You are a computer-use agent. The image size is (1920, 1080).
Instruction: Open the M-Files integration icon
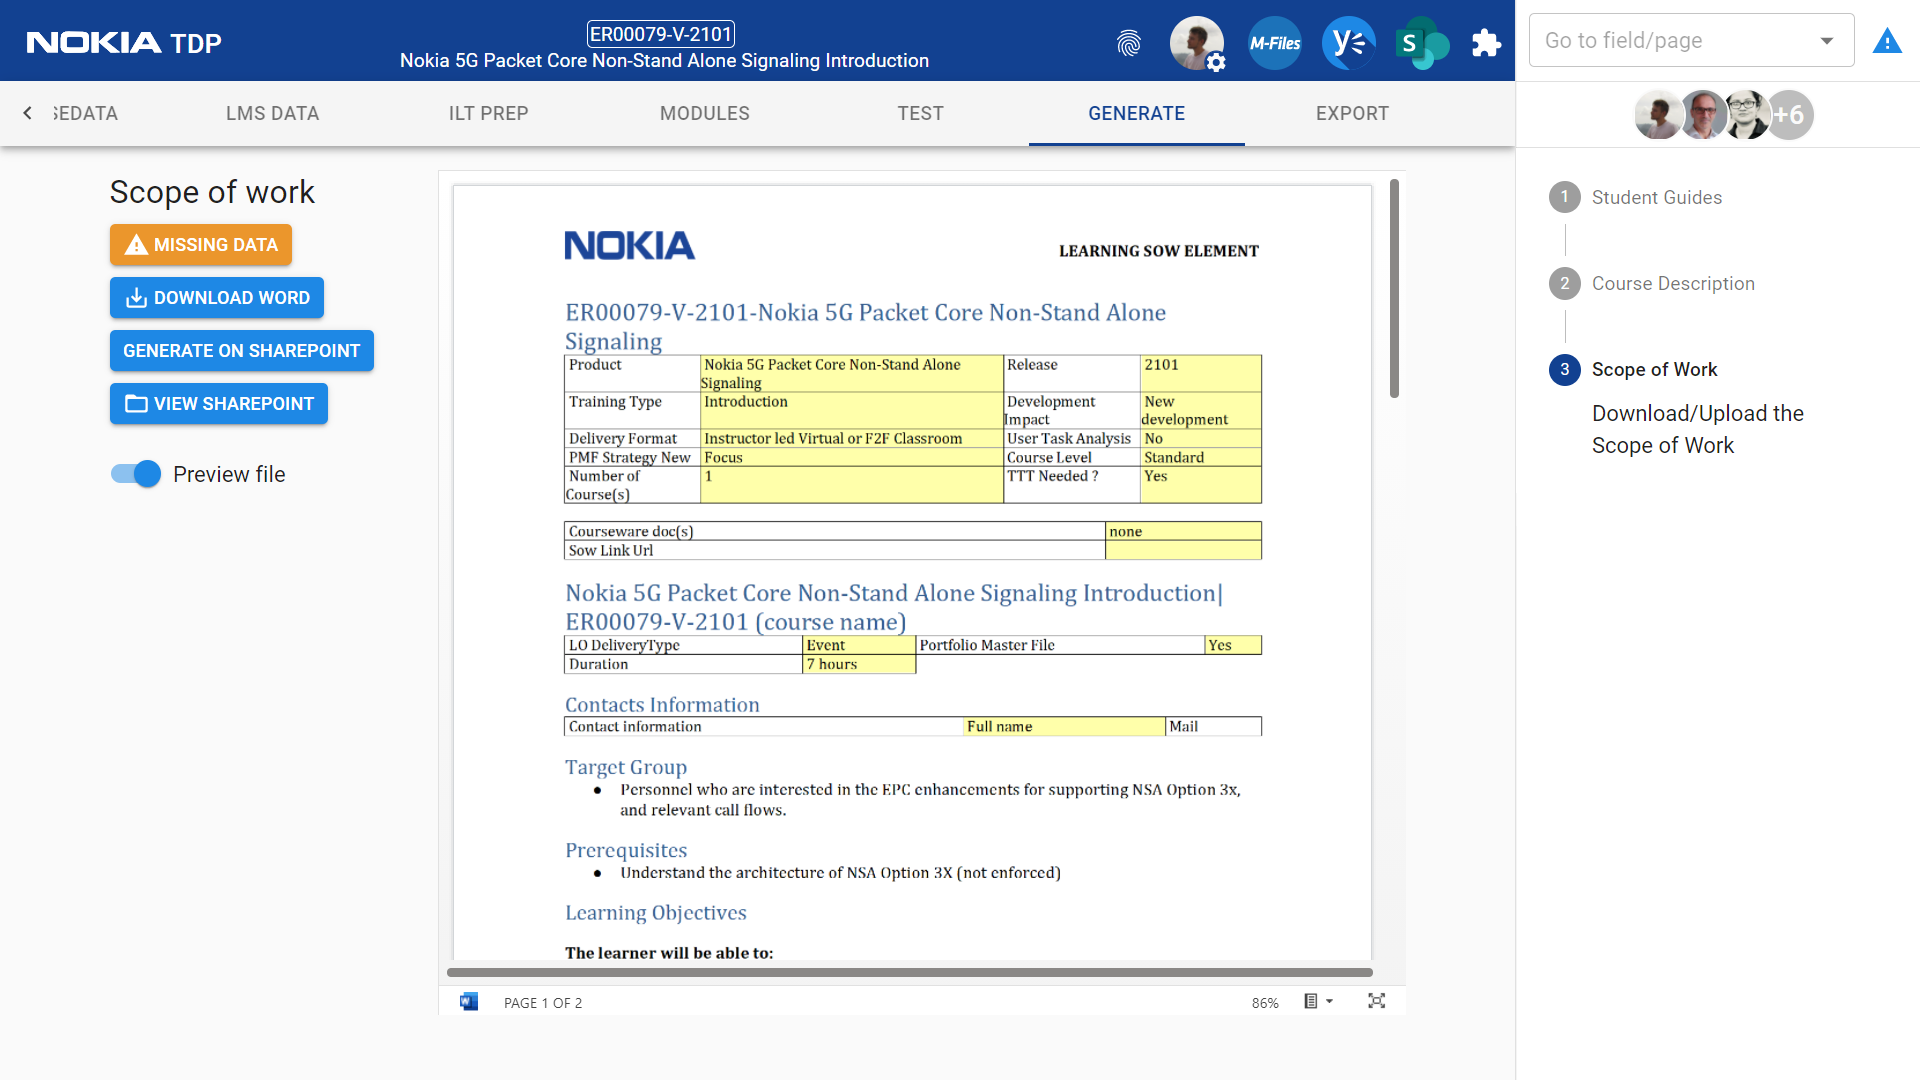1275,43
